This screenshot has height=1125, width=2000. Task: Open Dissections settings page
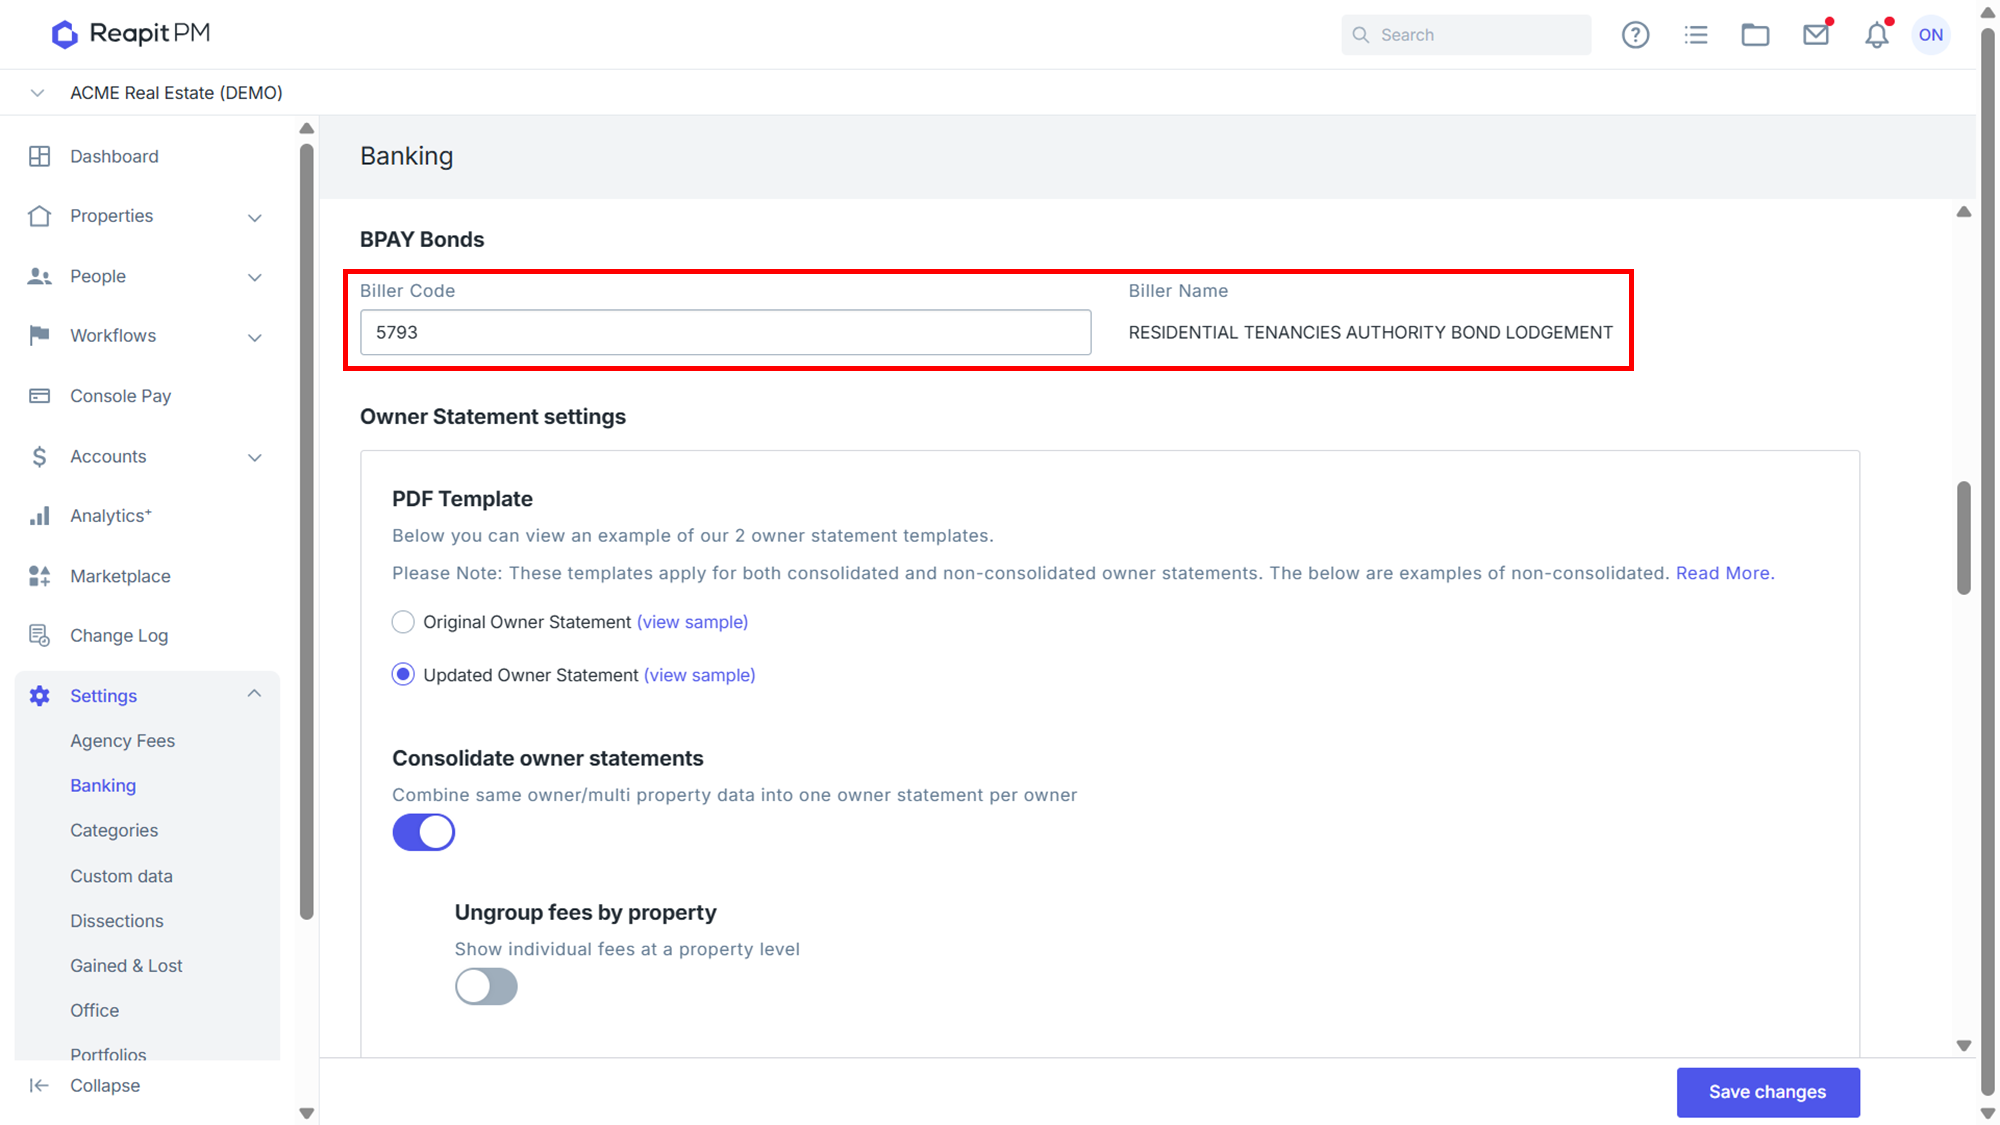117,921
